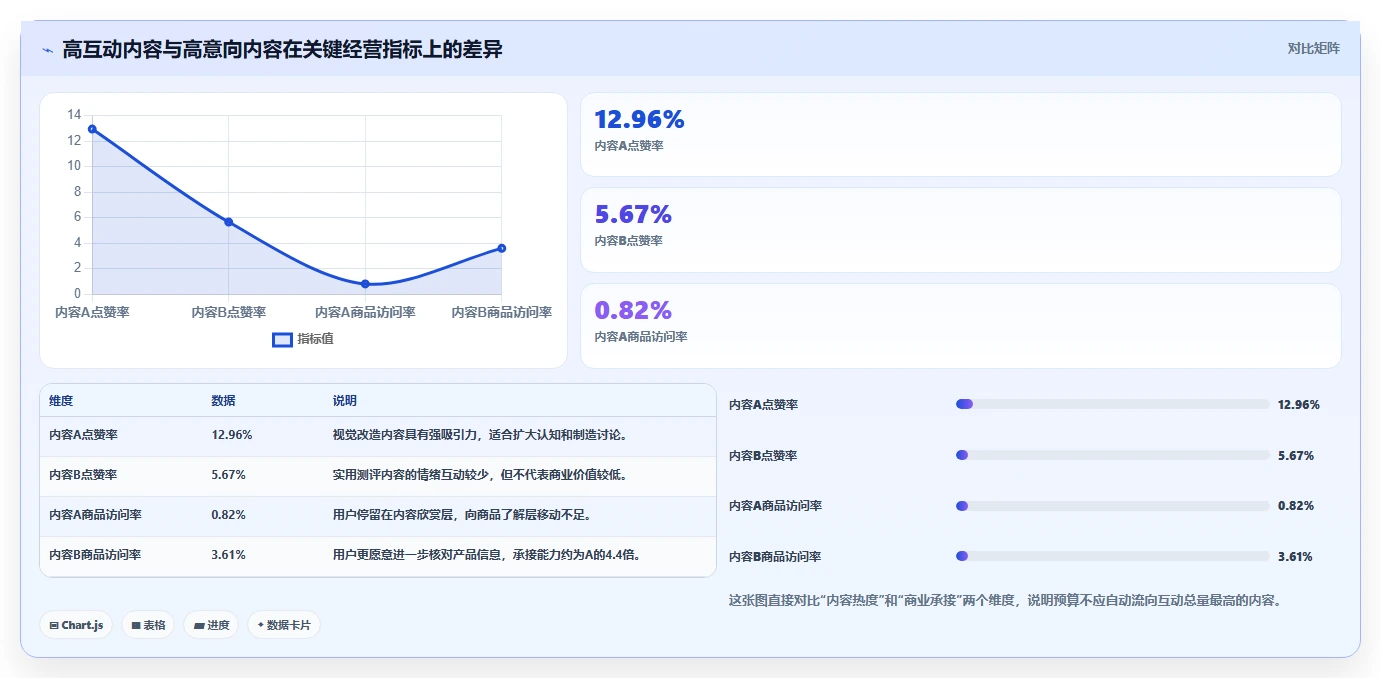Click the 5.67% stat card
The height and width of the screenshot is (678, 1381).
click(x=960, y=230)
